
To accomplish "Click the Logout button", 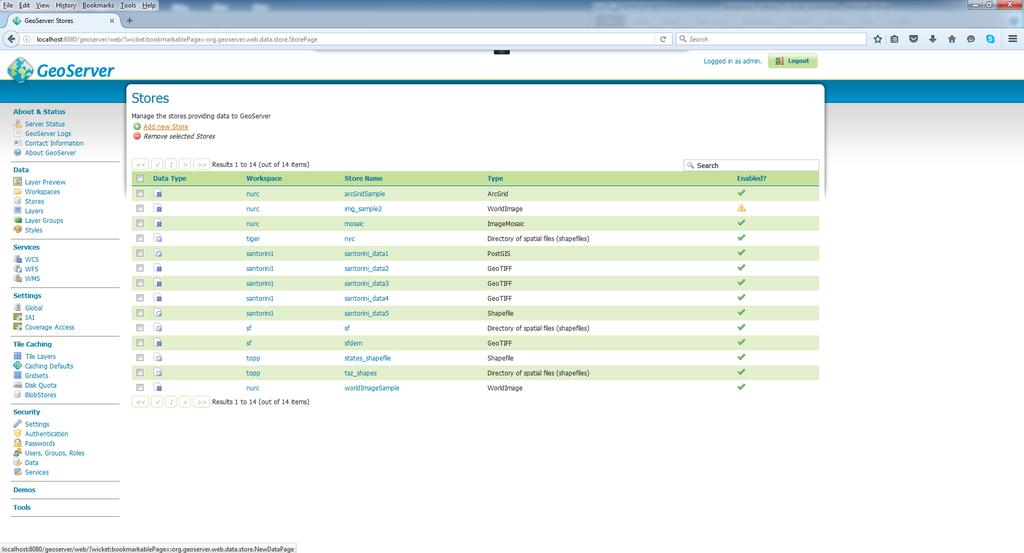I will [792, 61].
